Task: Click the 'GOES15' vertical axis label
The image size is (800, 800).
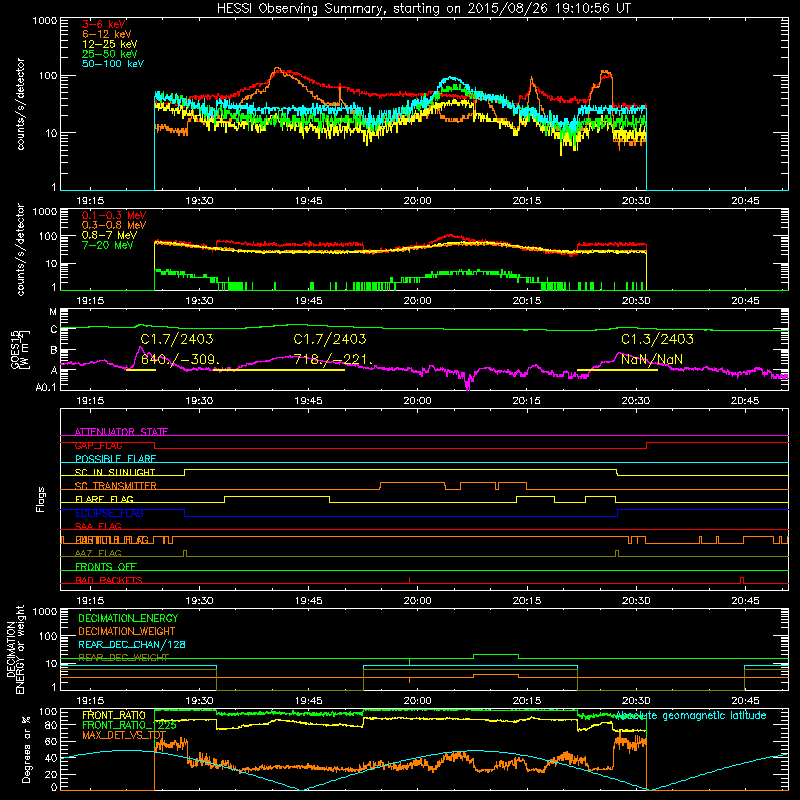Action: pyautogui.click(x=15, y=349)
